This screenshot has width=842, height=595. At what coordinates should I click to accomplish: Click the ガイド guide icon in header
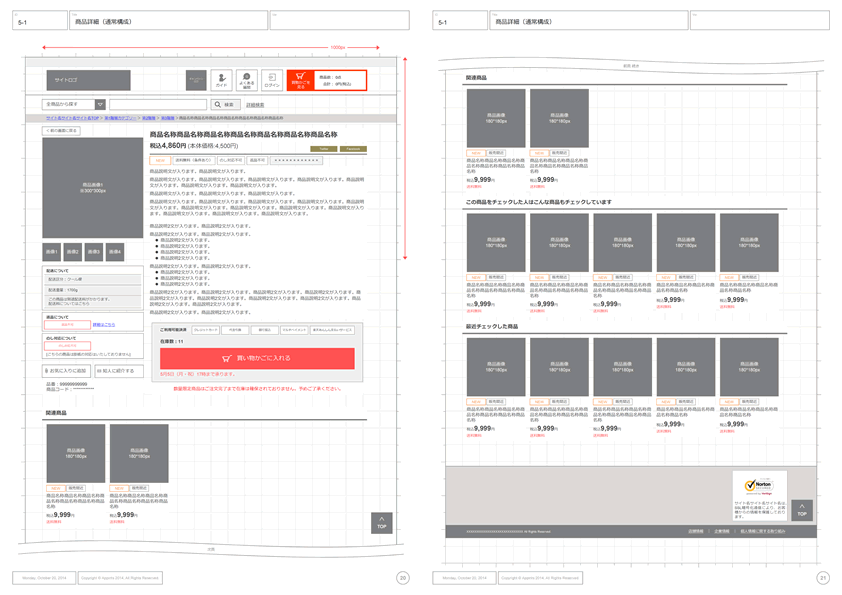(x=221, y=80)
